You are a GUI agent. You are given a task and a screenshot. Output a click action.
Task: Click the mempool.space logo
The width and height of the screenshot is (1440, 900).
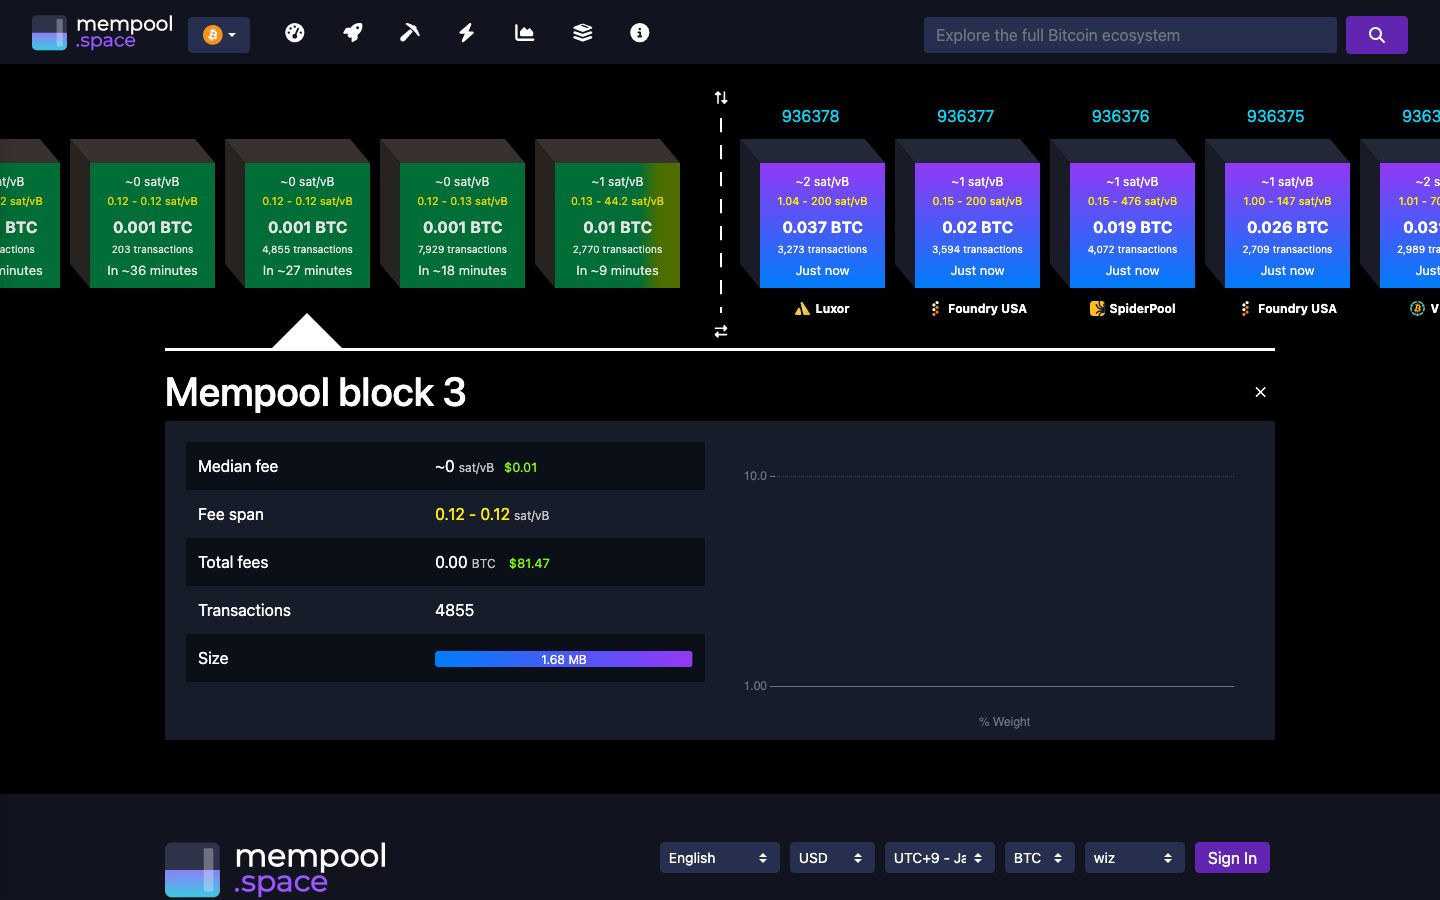[x=101, y=32]
